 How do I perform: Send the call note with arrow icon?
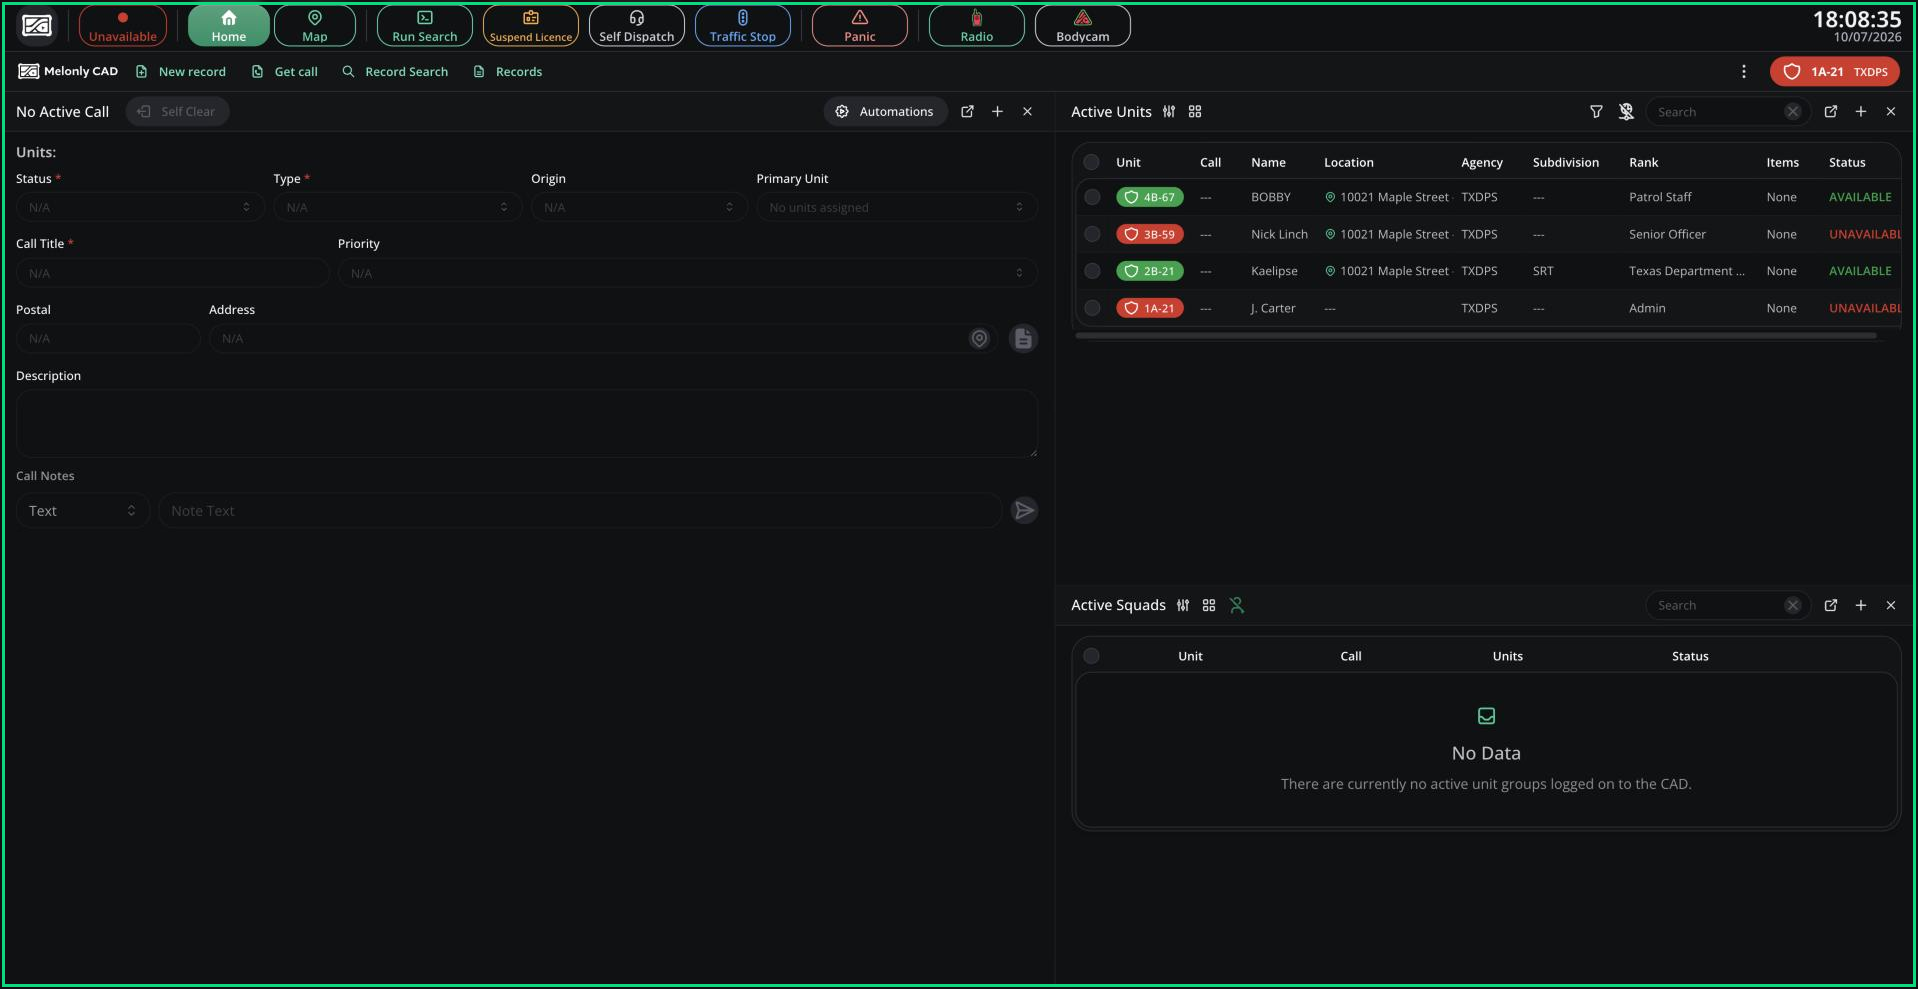point(1024,511)
